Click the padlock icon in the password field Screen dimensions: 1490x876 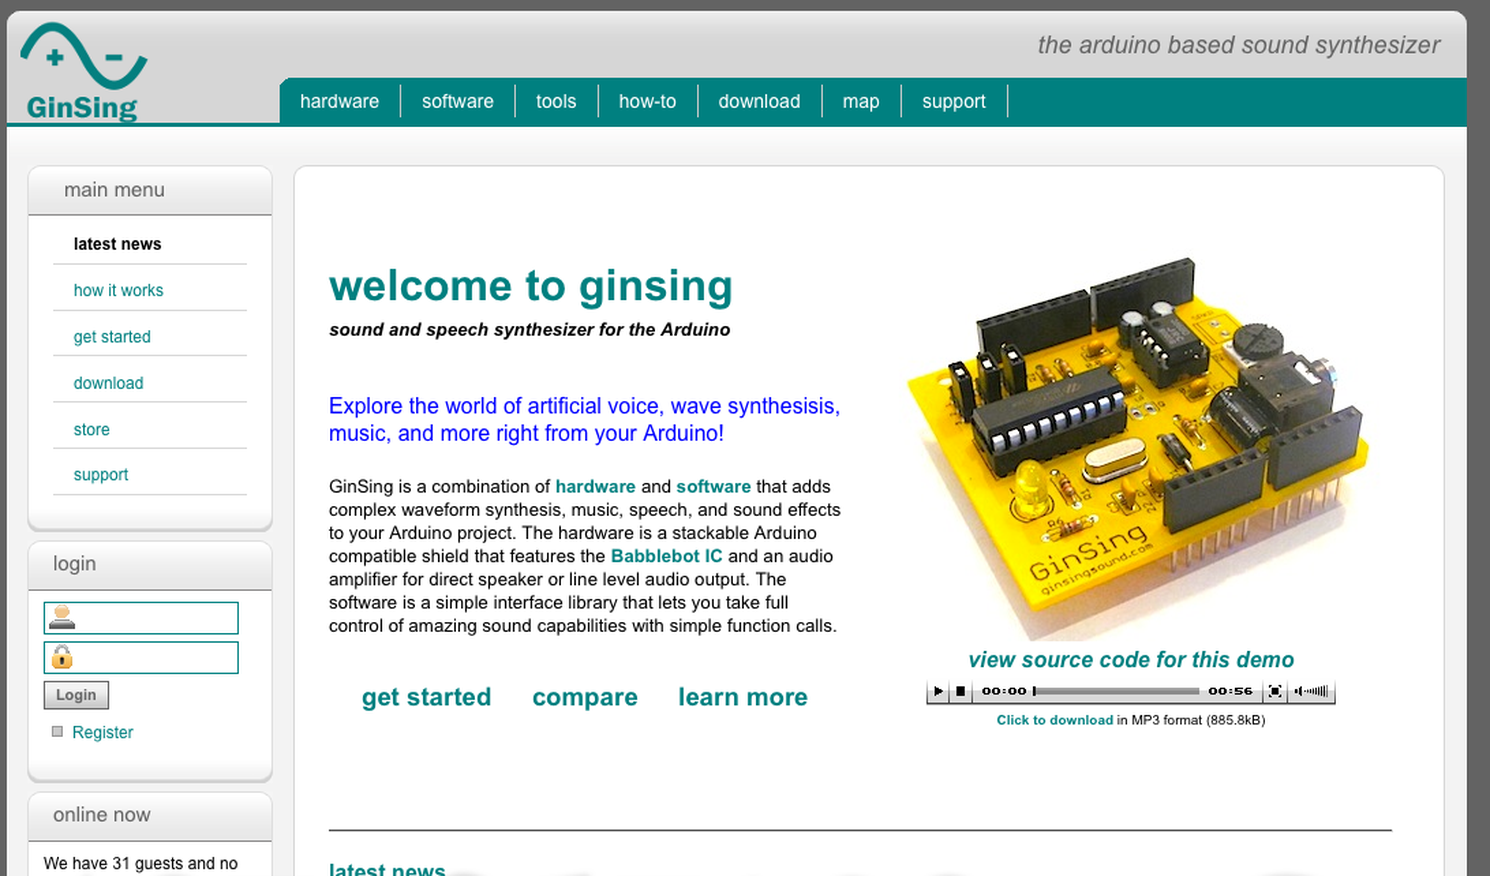(x=60, y=657)
